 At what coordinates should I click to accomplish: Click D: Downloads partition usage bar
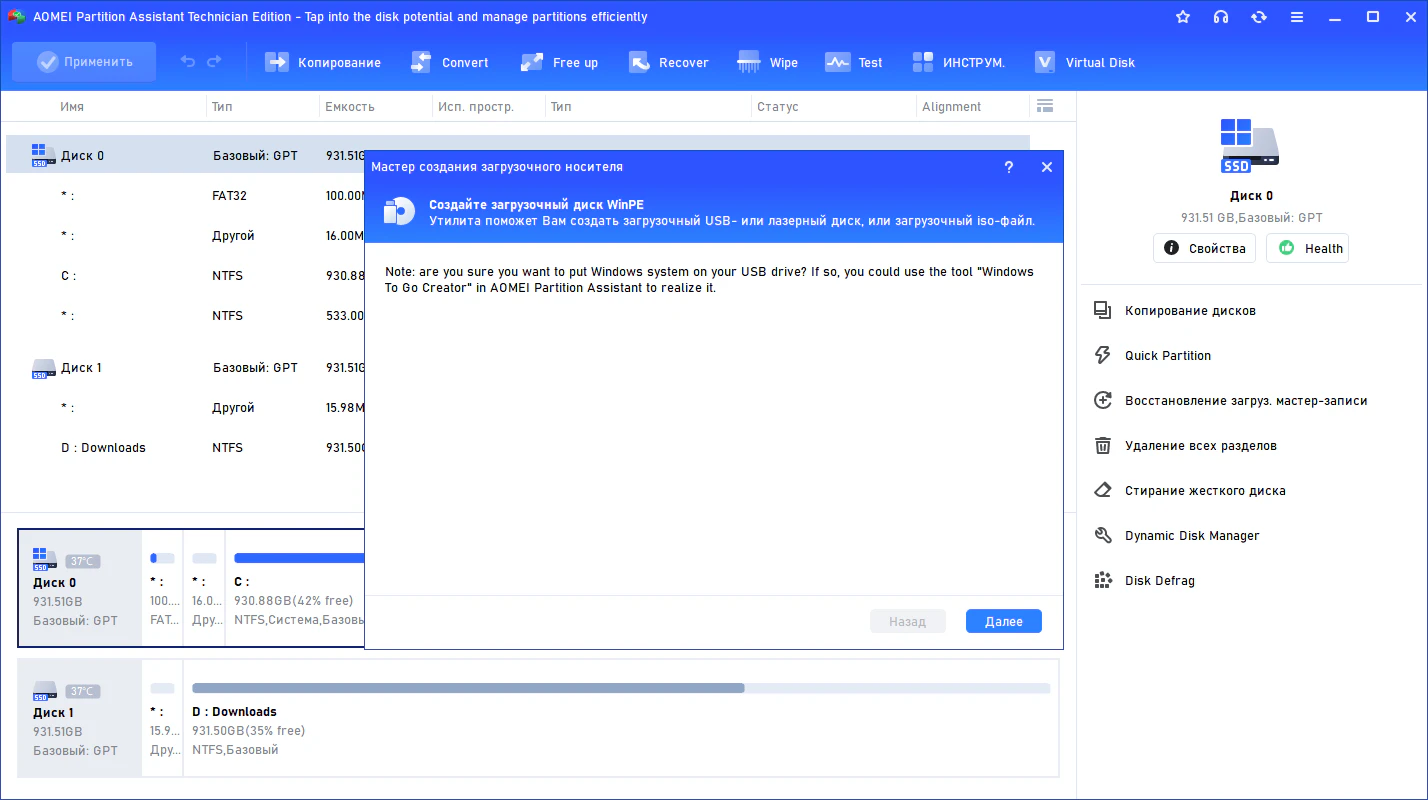(620, 688)
